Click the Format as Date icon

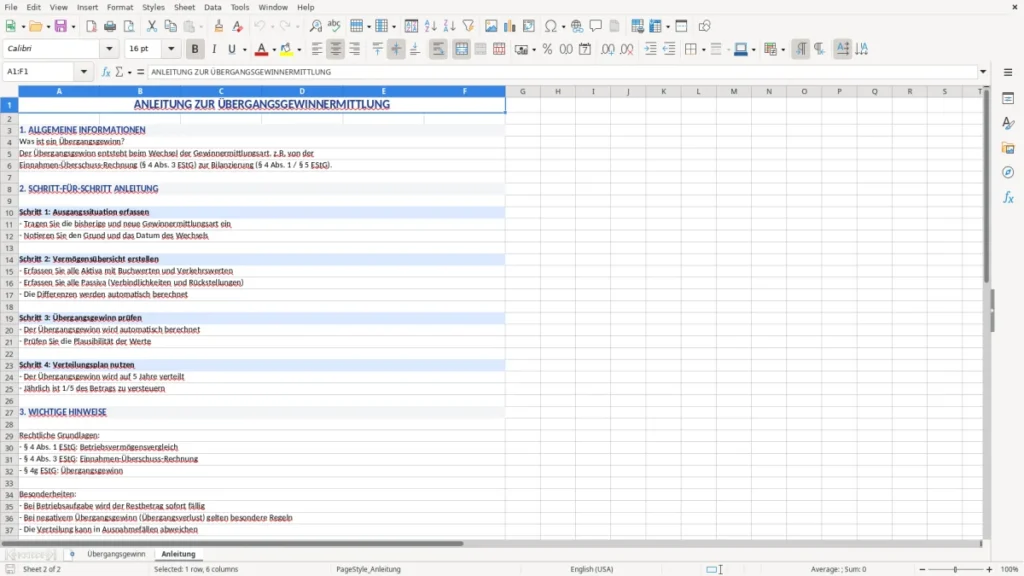(x=585, y=49)
